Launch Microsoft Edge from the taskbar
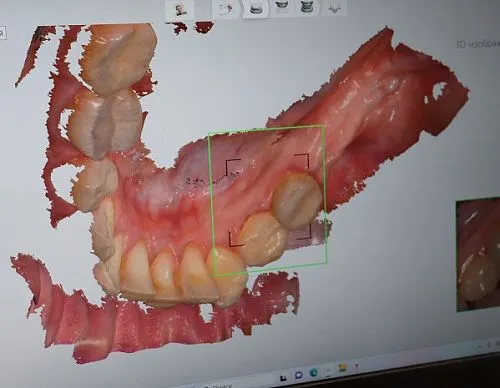500x388 pixels. pyautogui.click(x=314, y=372)
